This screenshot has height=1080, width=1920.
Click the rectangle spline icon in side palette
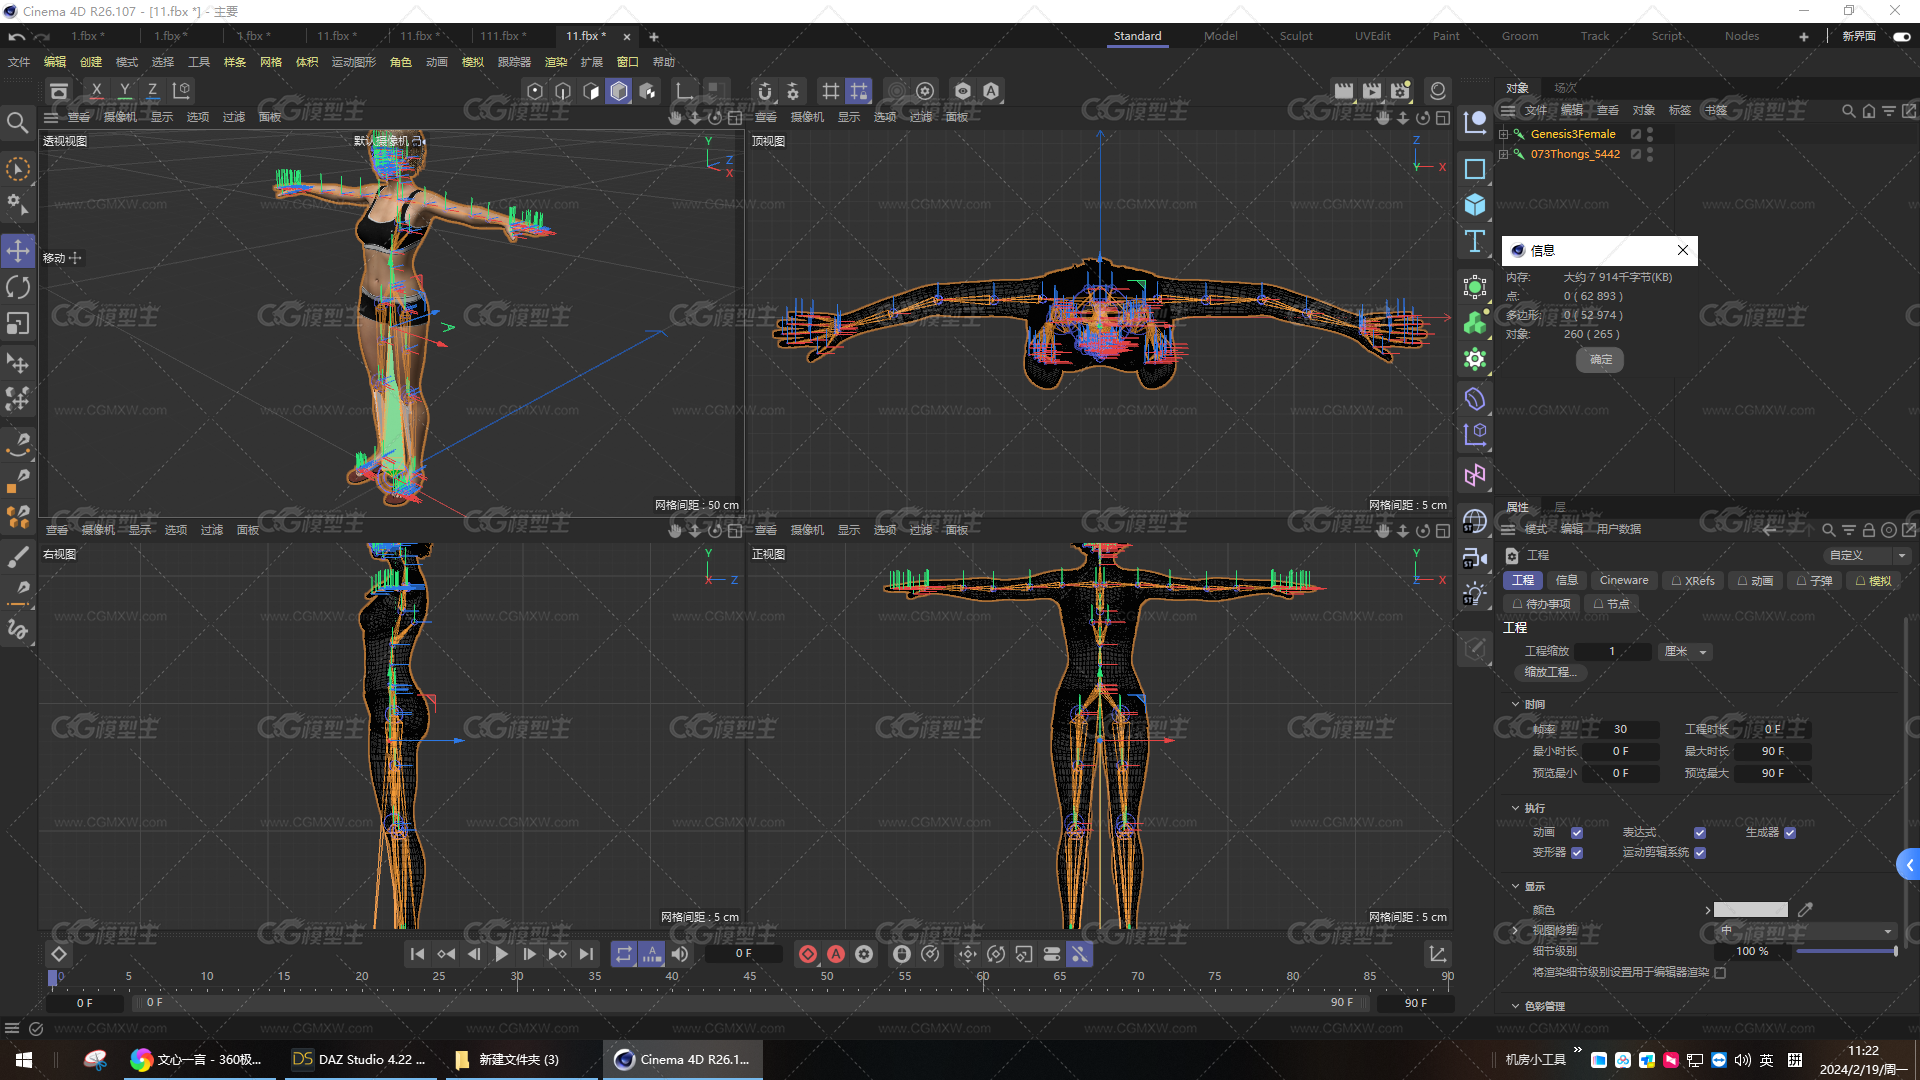coord(1474,169)
